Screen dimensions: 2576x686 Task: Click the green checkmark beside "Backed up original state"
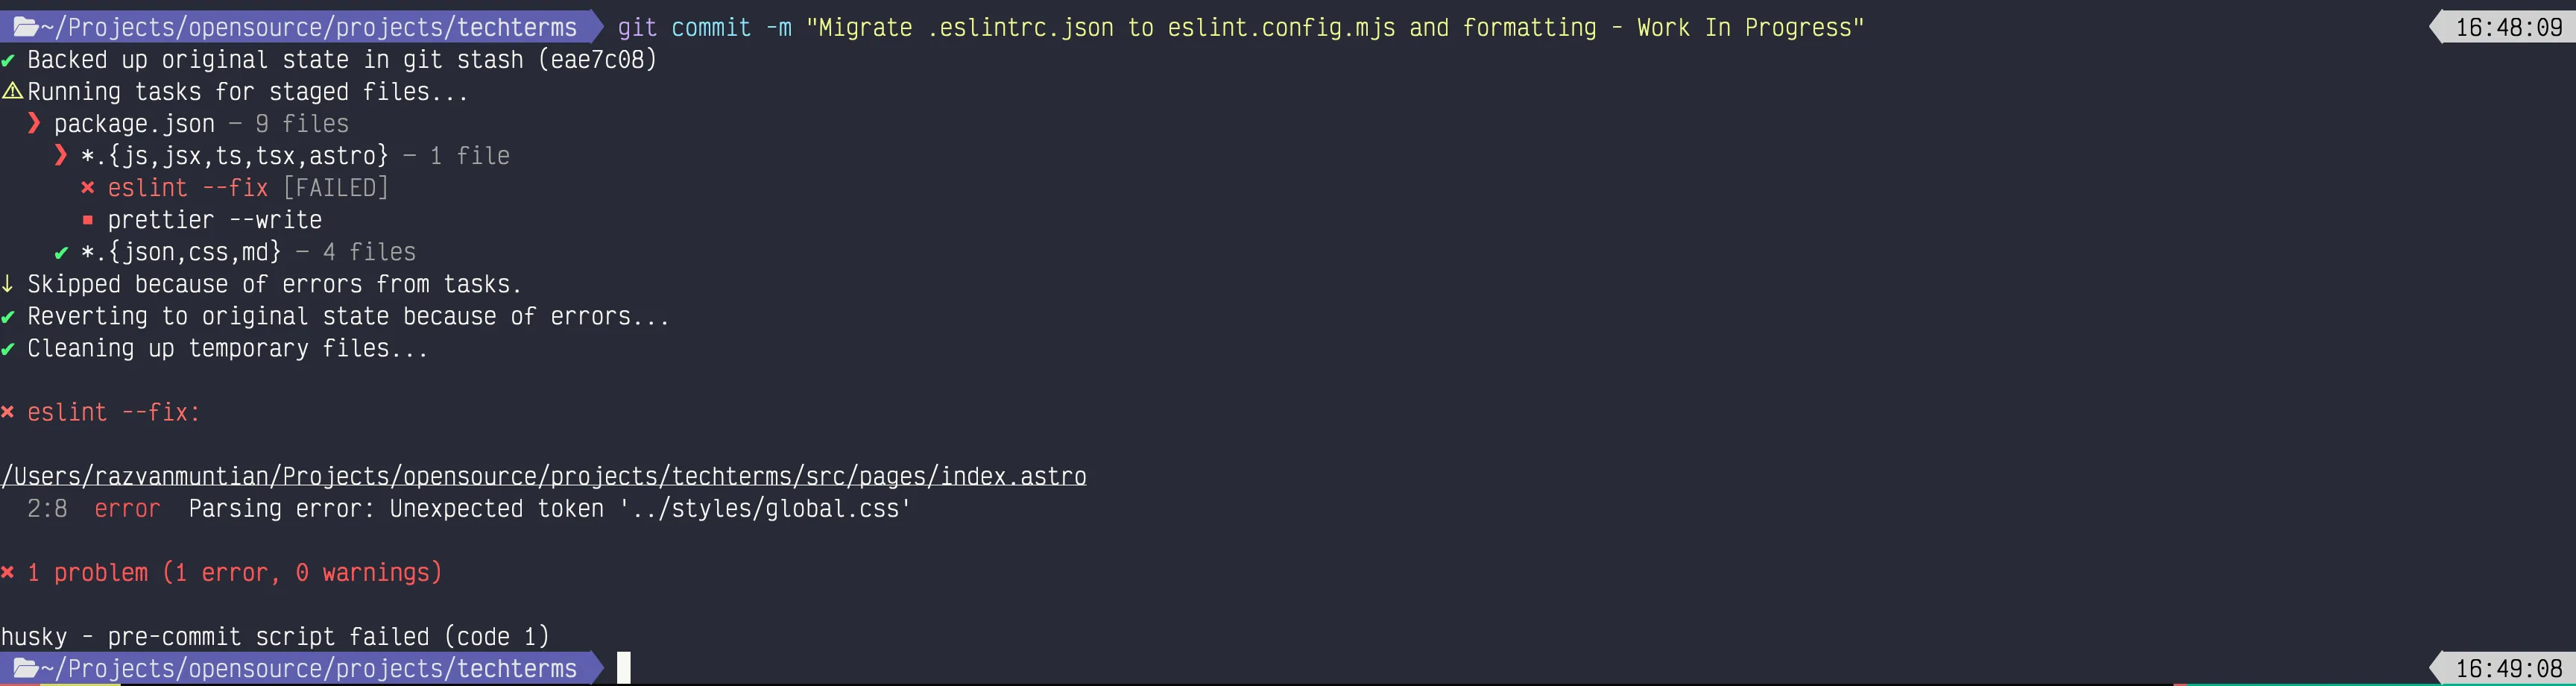(x=8, y=61)
